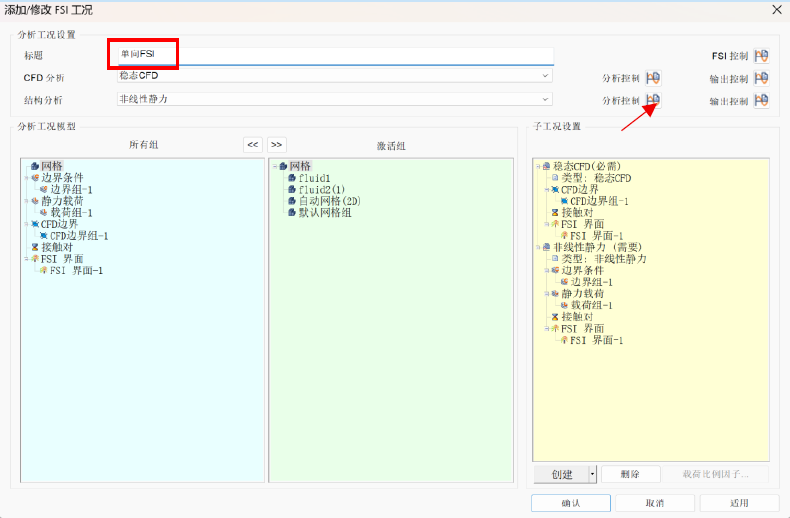
Task: Open the 结构分析 row's 输出控制 icon
Action: [x=761, y=101]
